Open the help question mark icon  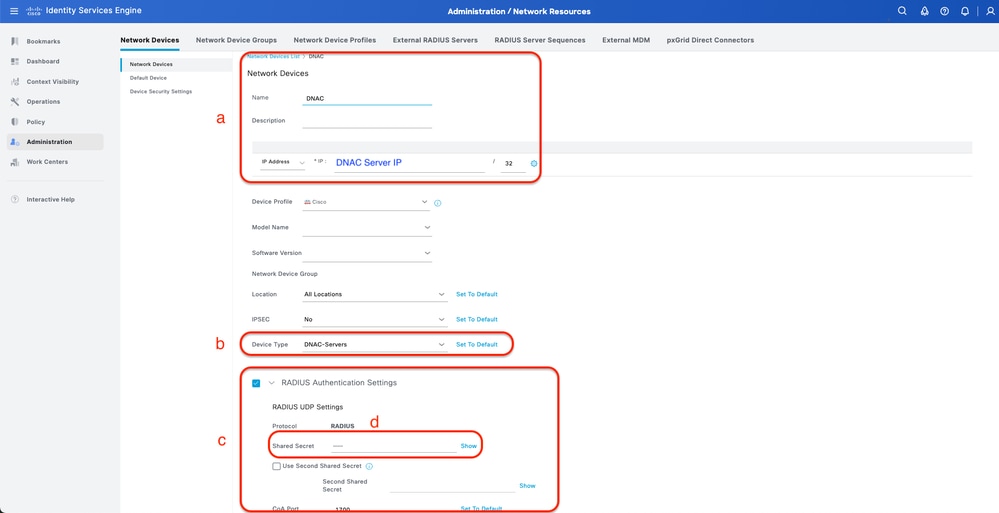pyautogui.click(x=945, y=11)
